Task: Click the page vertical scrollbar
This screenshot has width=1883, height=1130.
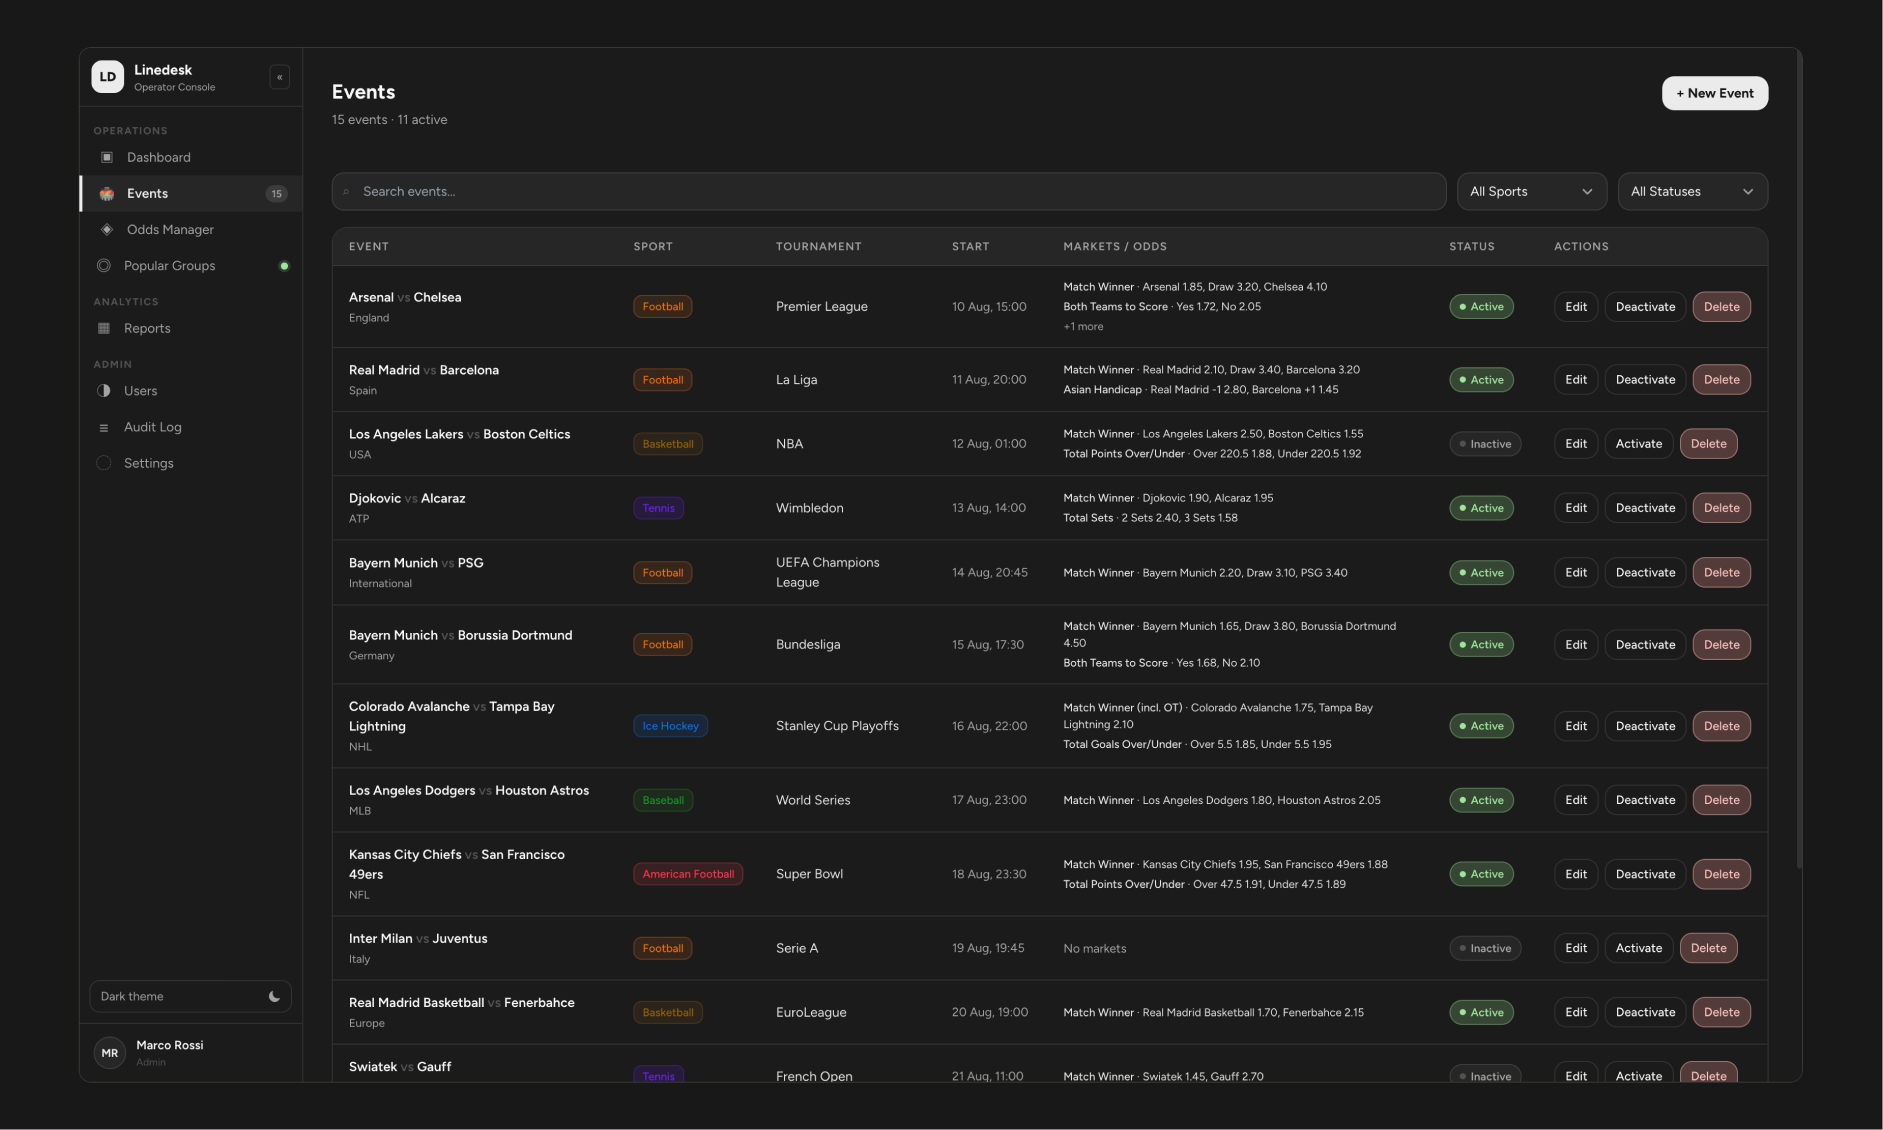Action: [1799, 460]
